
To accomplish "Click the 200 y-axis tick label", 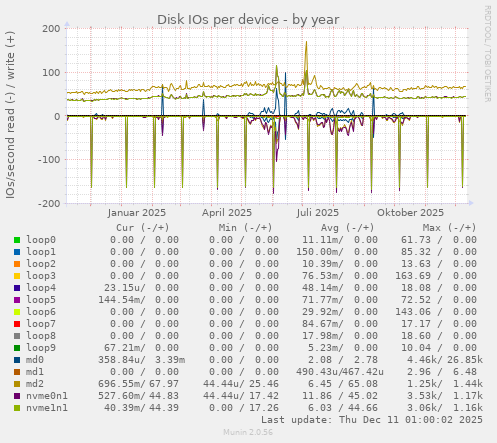I will 51,29.
